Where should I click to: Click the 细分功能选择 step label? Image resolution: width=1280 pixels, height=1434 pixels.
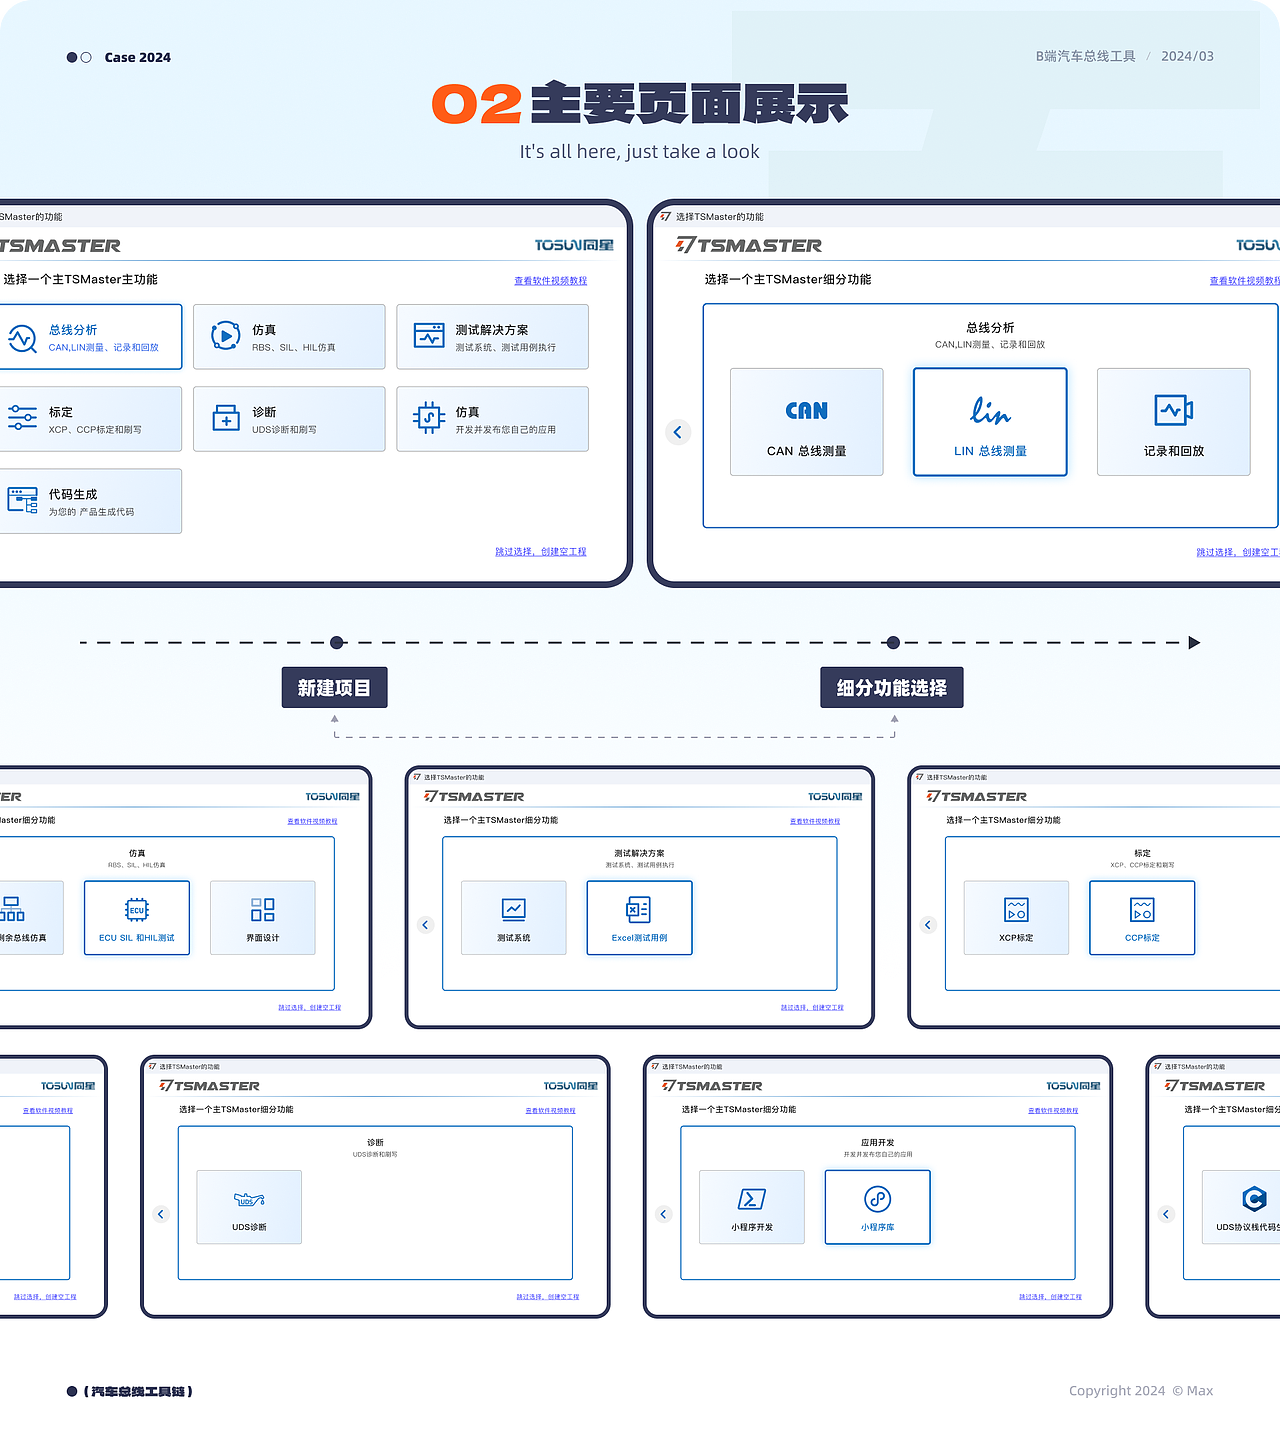point(892,688)
